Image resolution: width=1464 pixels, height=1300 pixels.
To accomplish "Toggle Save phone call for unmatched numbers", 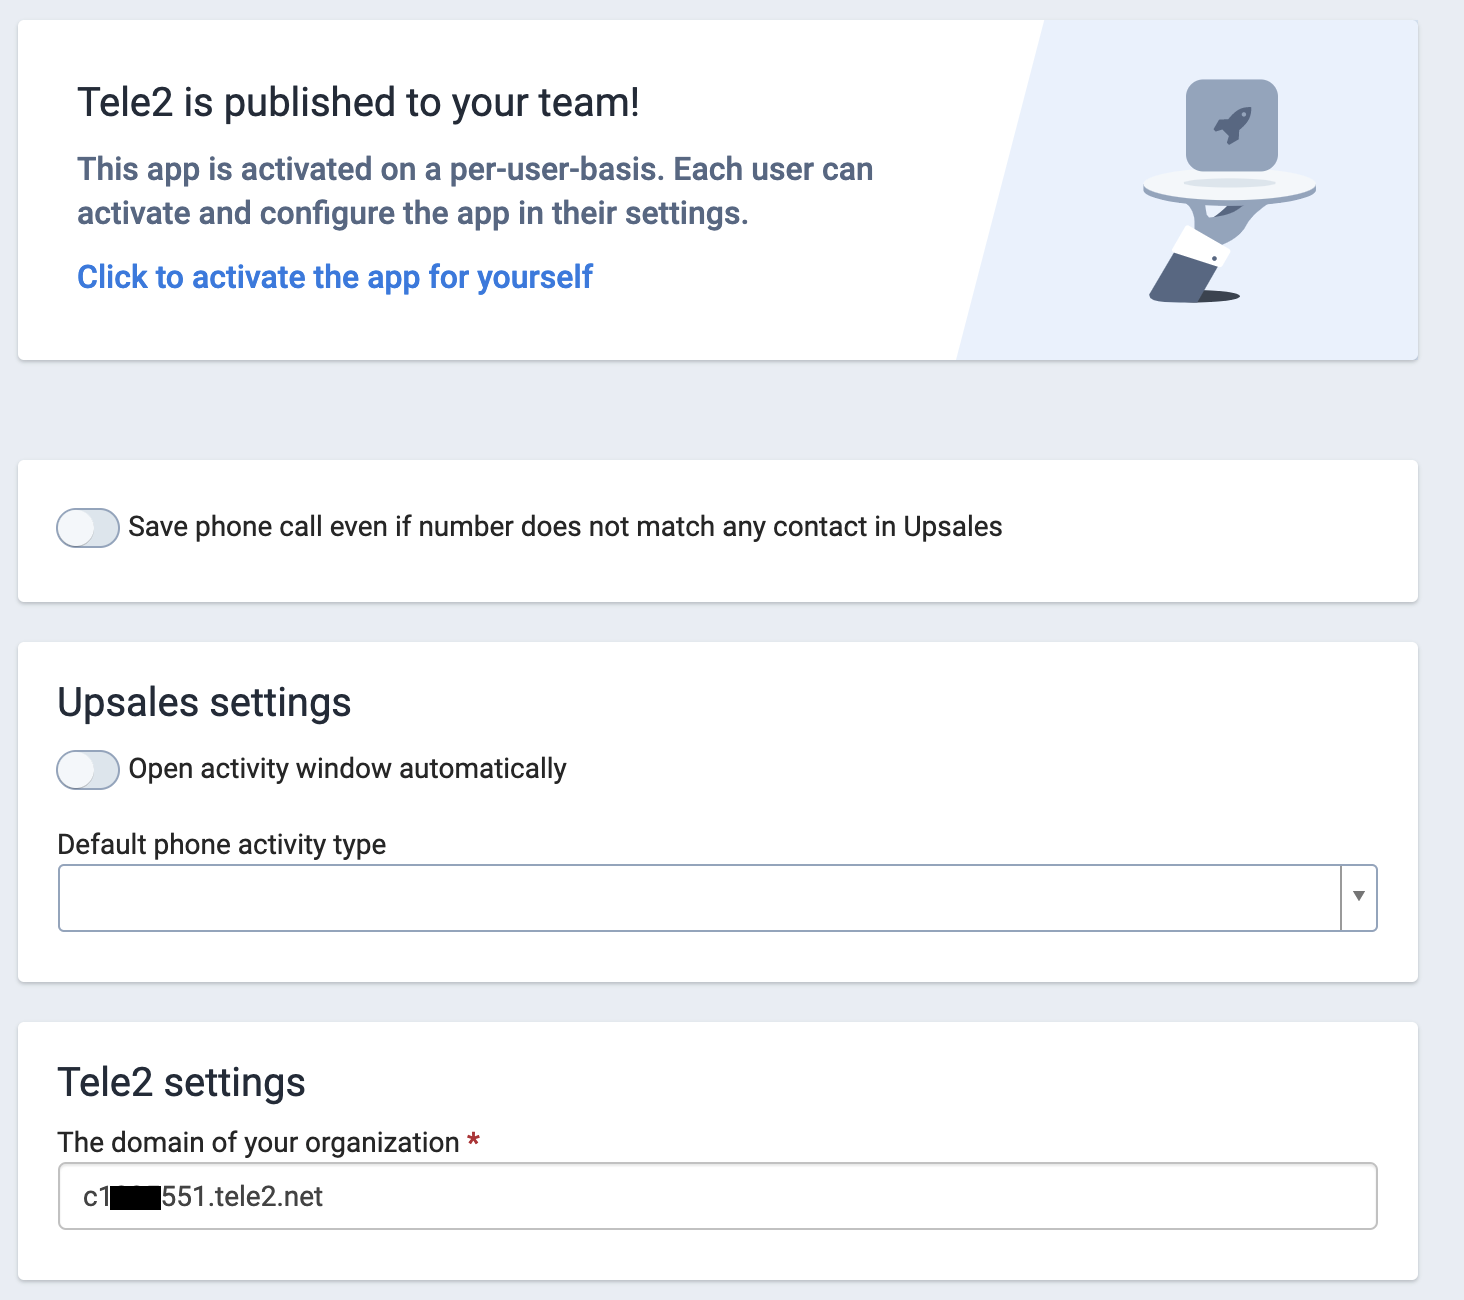I will pos(88,527).
